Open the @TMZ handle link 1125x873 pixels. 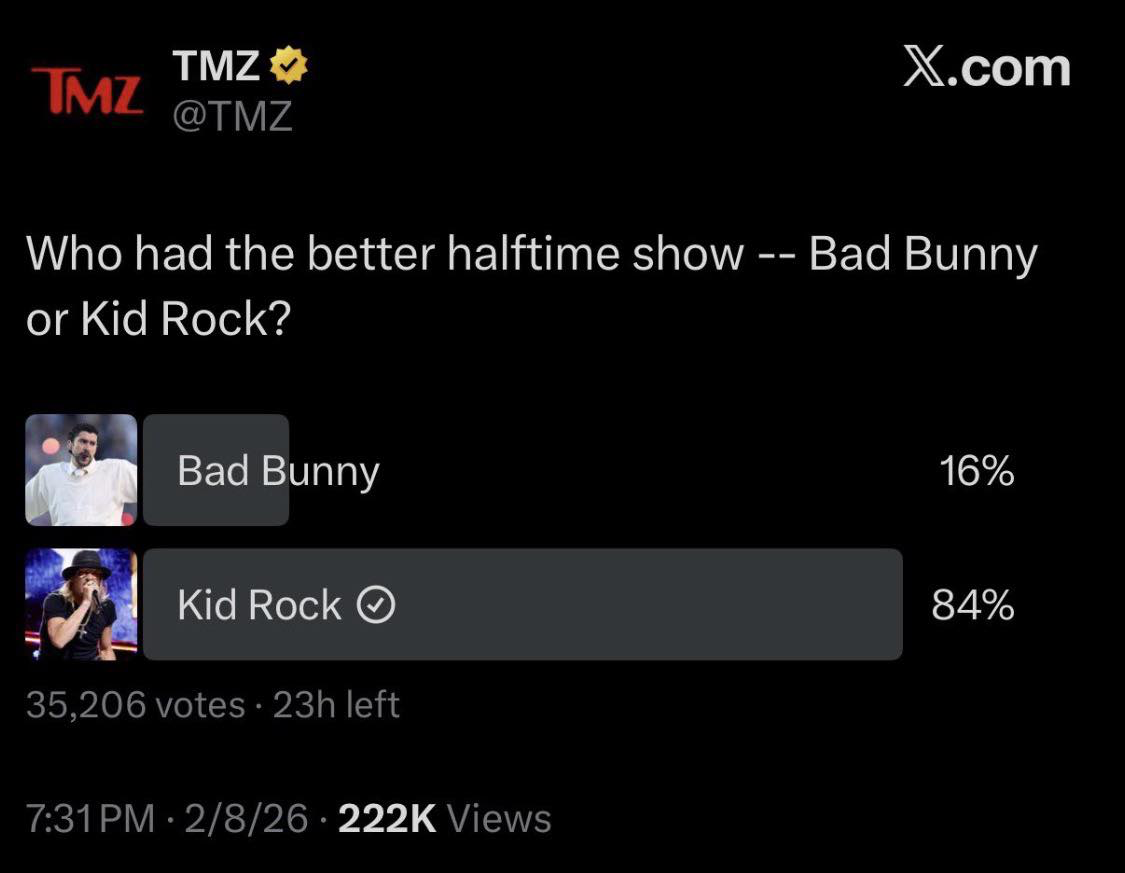(x=233, y=118)
